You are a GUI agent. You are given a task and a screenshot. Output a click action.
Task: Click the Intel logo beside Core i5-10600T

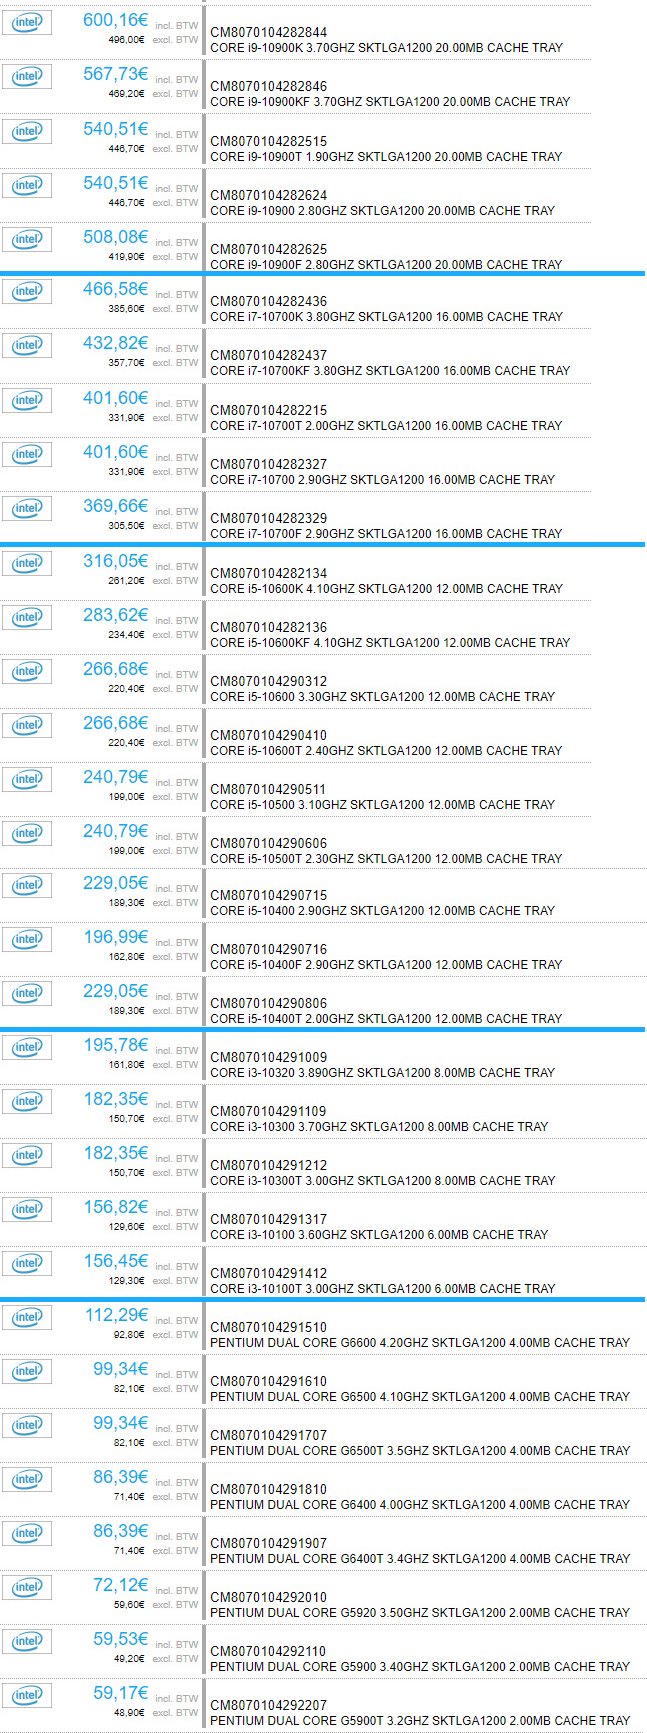27,725
